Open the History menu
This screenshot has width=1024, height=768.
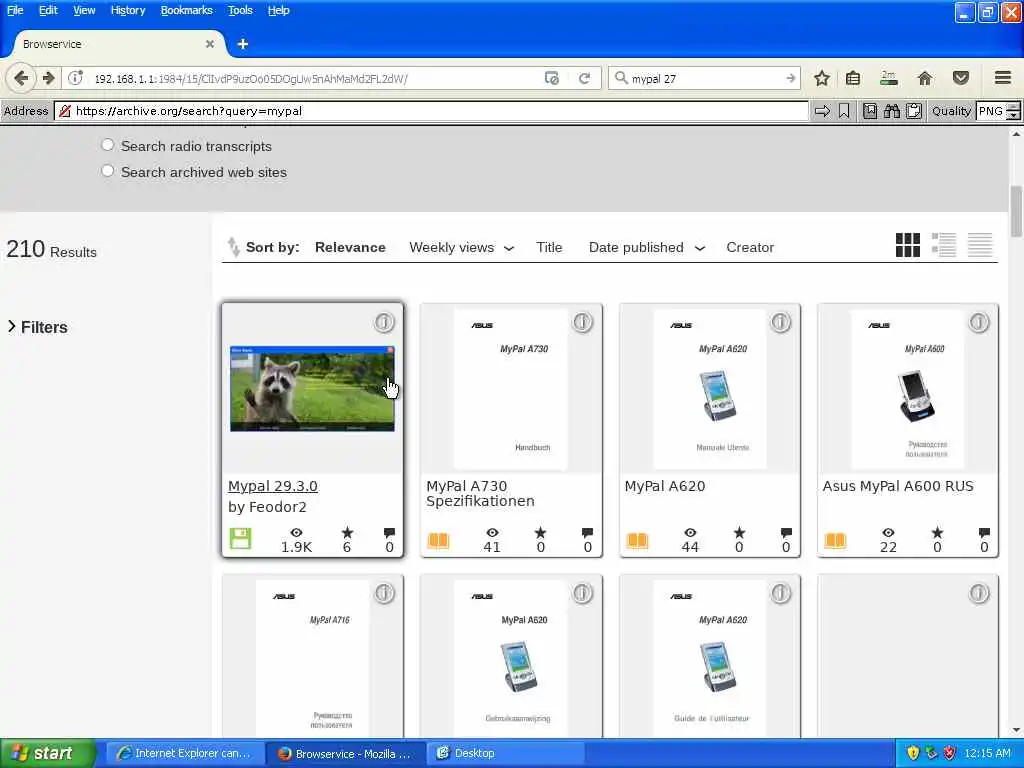click(127, 10)
